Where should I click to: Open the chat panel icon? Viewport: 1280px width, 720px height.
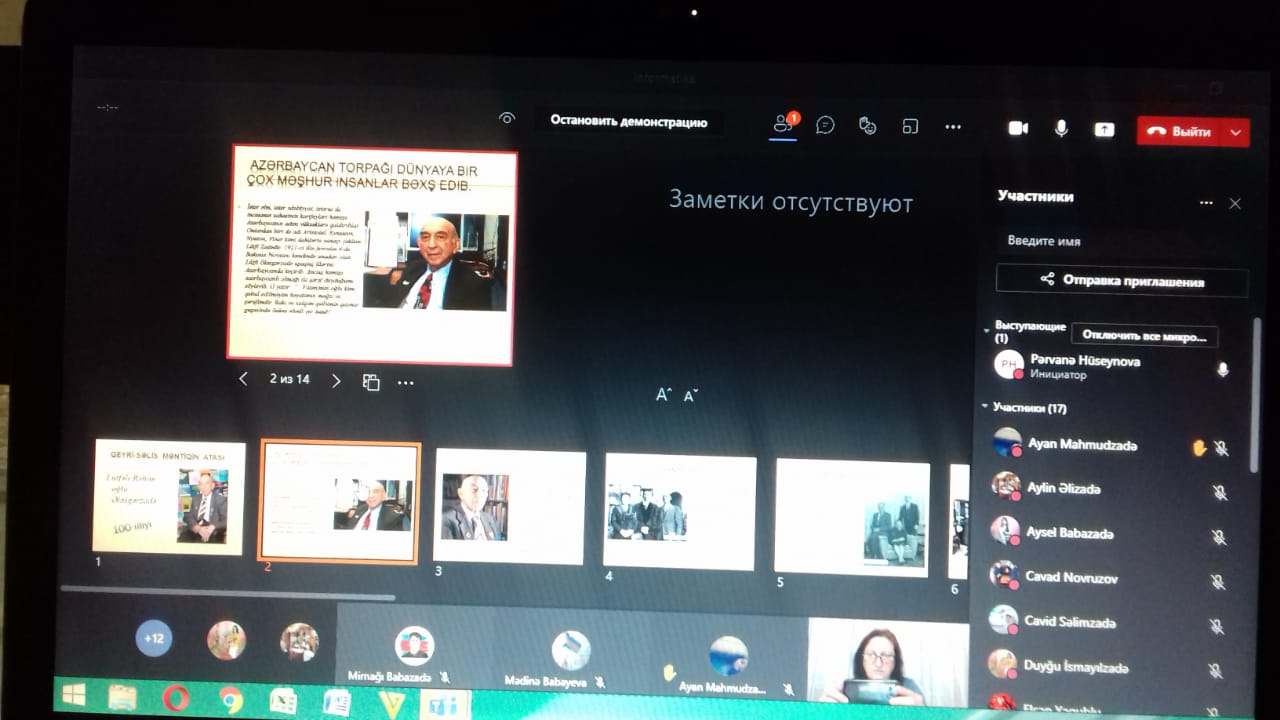coord(825,125)
